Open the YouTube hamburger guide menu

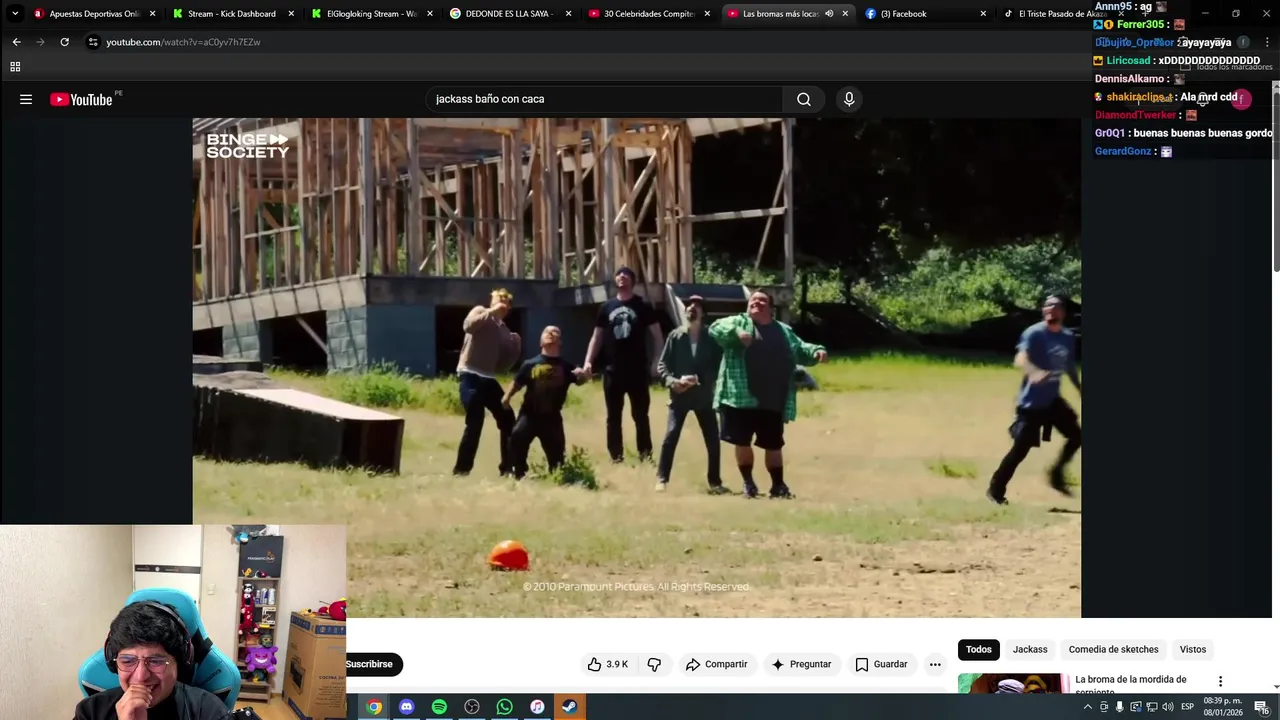click(x=26, y=99)
